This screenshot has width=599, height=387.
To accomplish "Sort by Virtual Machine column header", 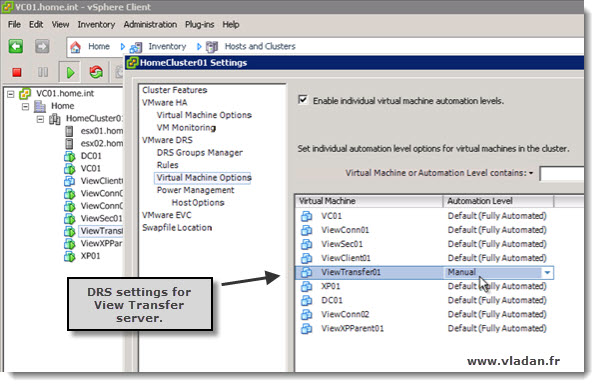I will (x=369, y=201).
